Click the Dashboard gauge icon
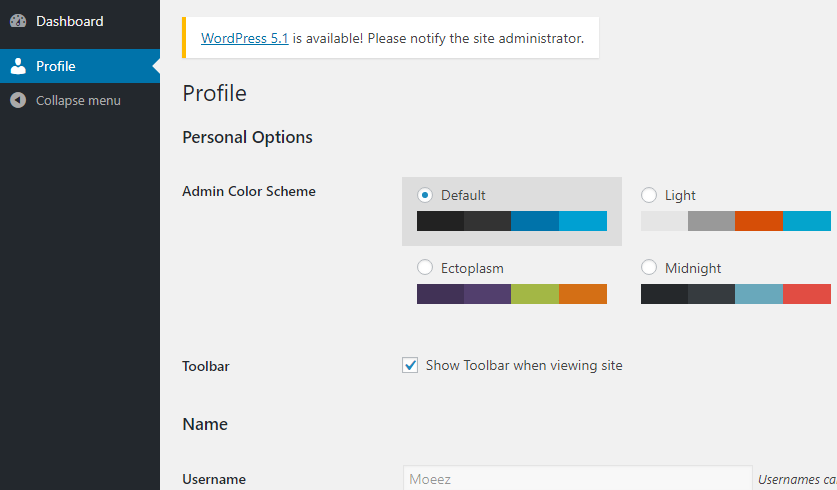Screen dimensions: 837x490 pyautogui.click(x=18, y=21)
